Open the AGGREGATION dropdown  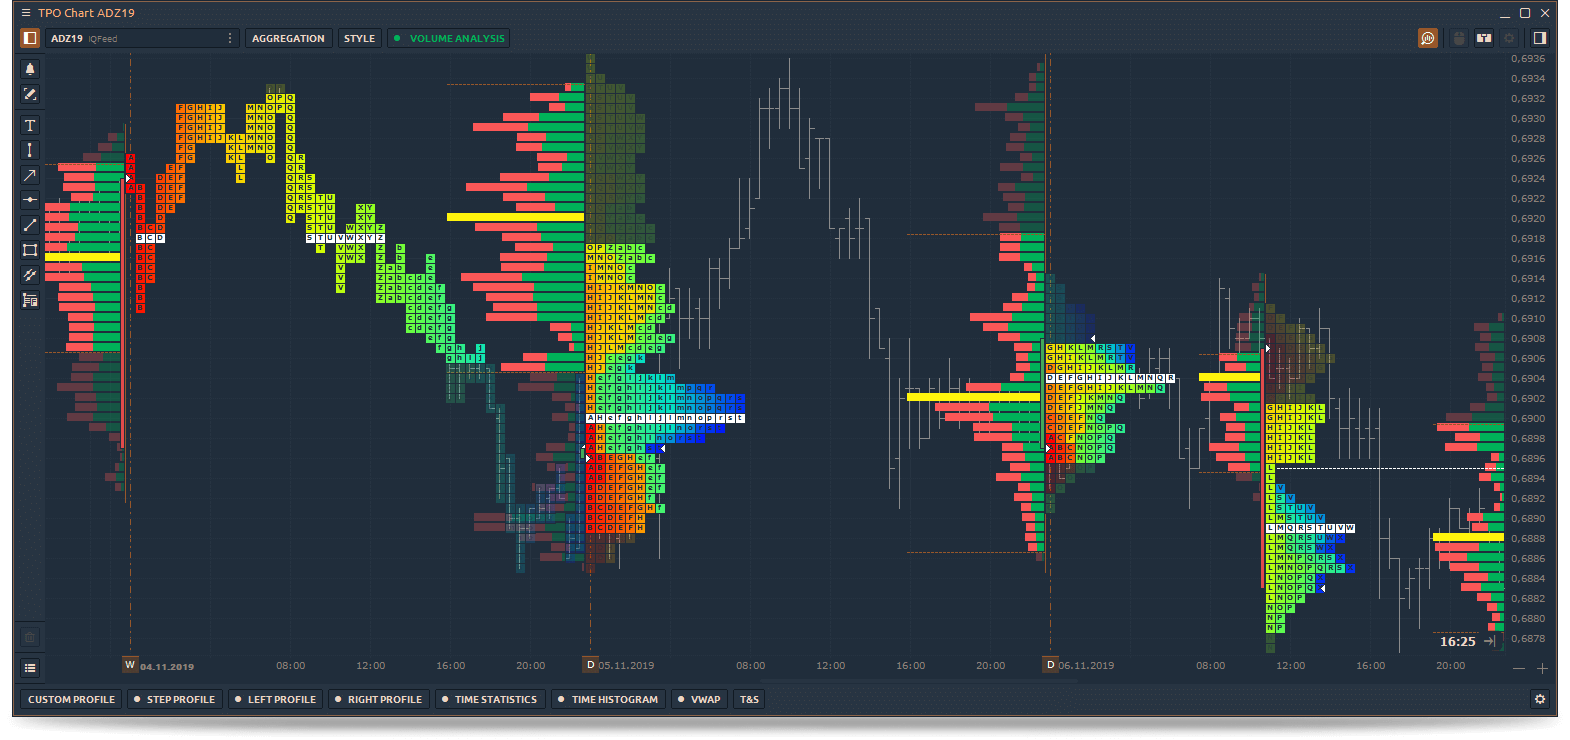pyautogui.click(x=288, y=38)
